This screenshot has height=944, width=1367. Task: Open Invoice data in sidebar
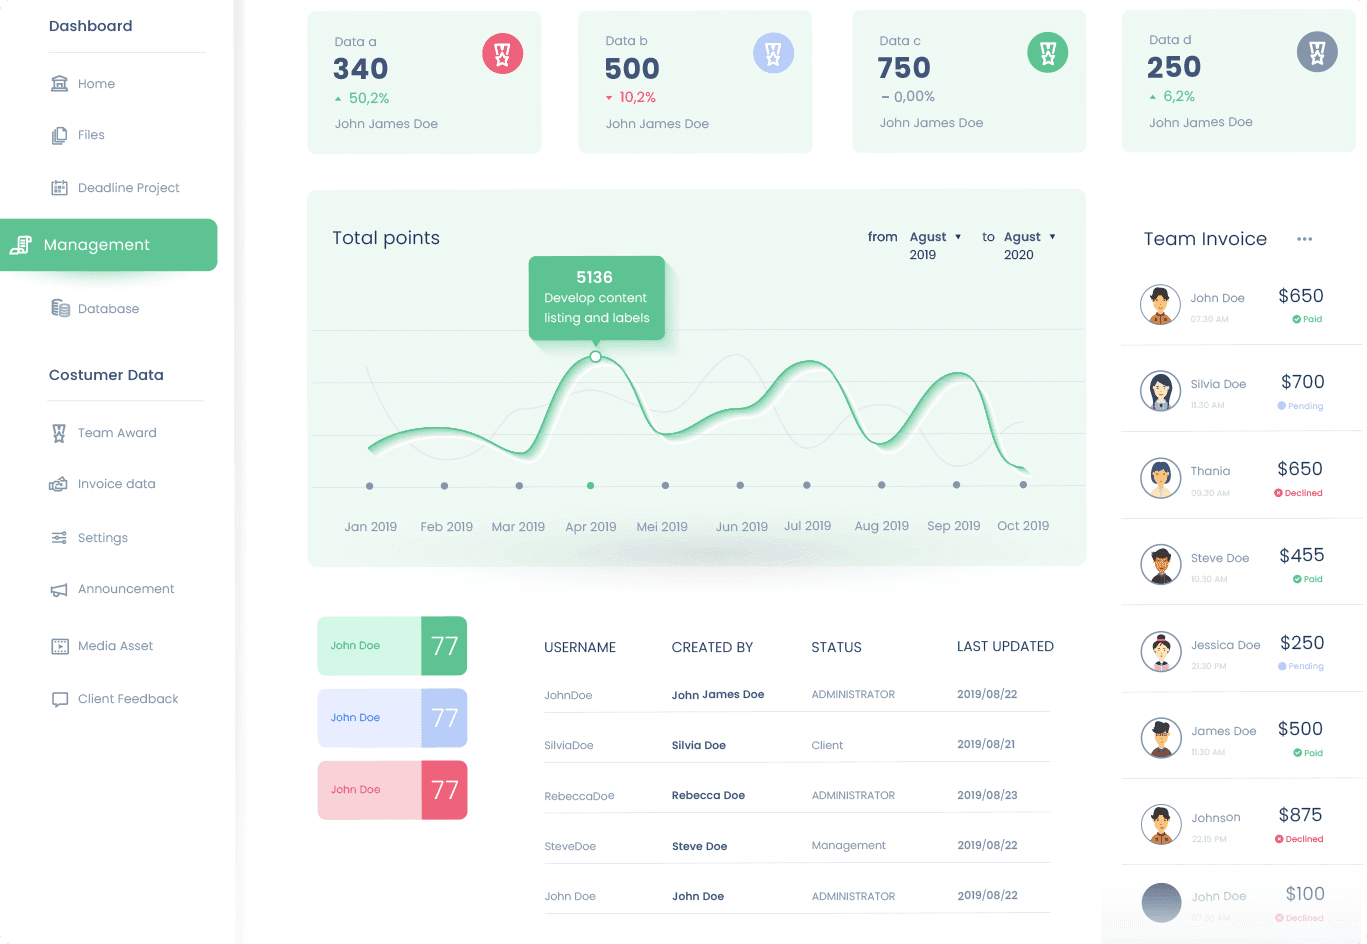coord(103,484)
